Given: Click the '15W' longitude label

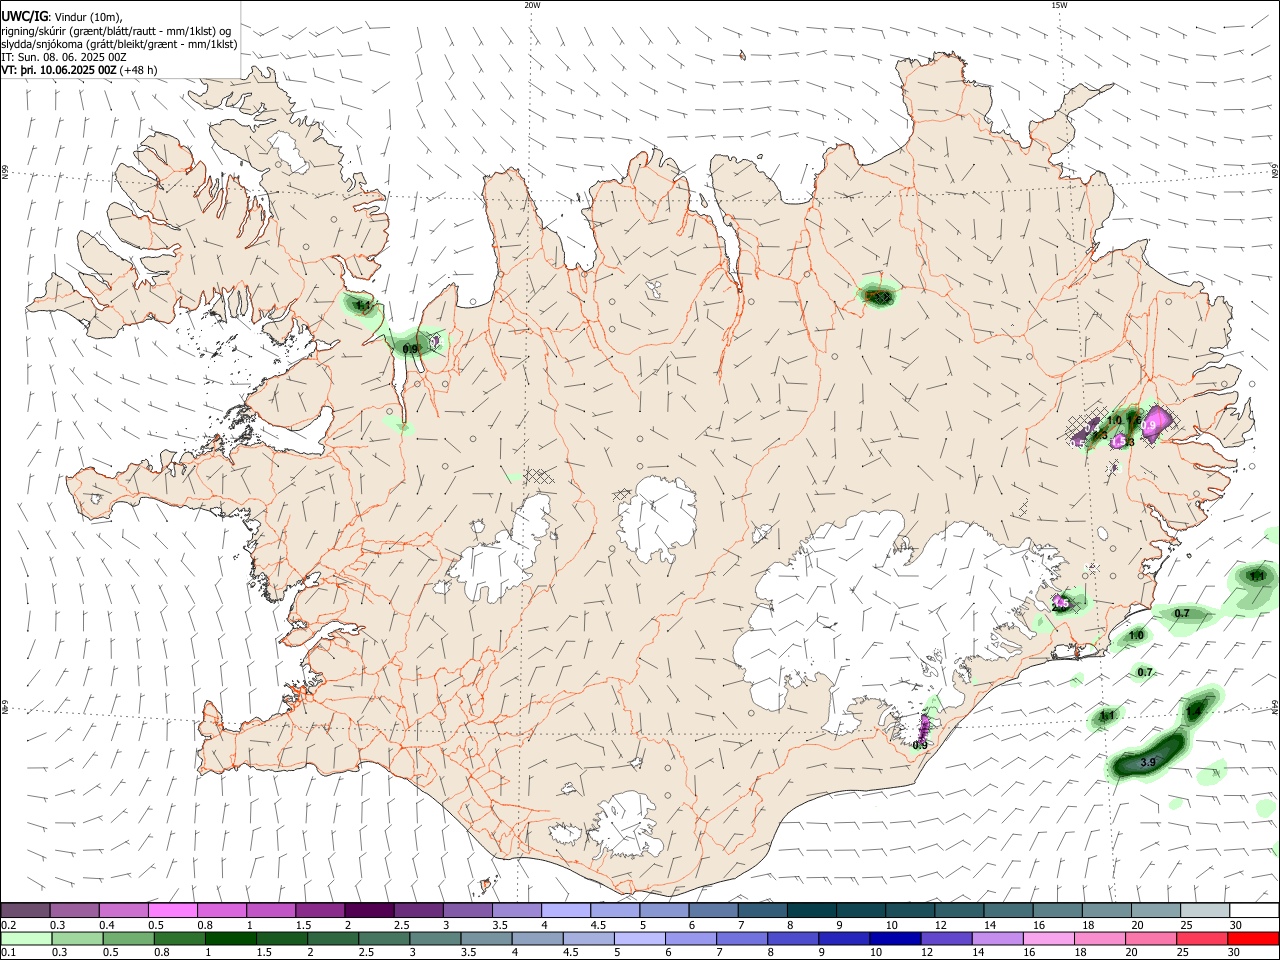Looking at the screenshot, I should (1059, 5).
